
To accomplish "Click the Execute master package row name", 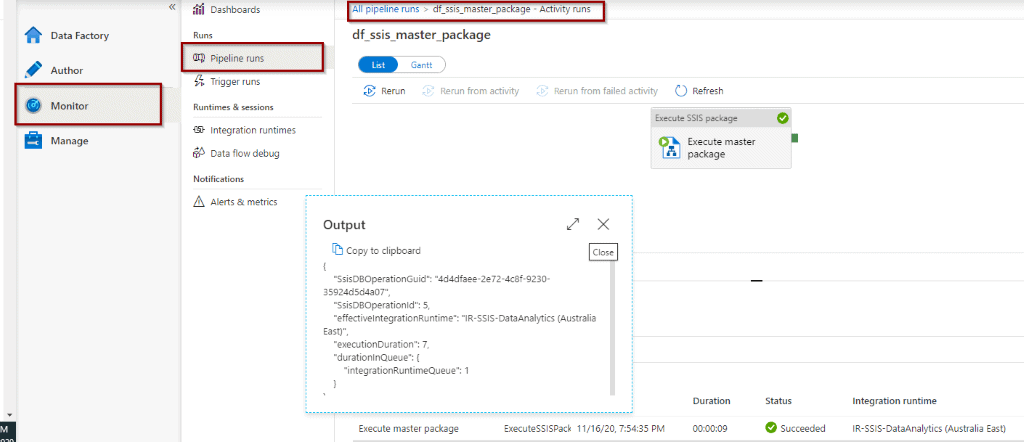I will (x=408, y=428).
